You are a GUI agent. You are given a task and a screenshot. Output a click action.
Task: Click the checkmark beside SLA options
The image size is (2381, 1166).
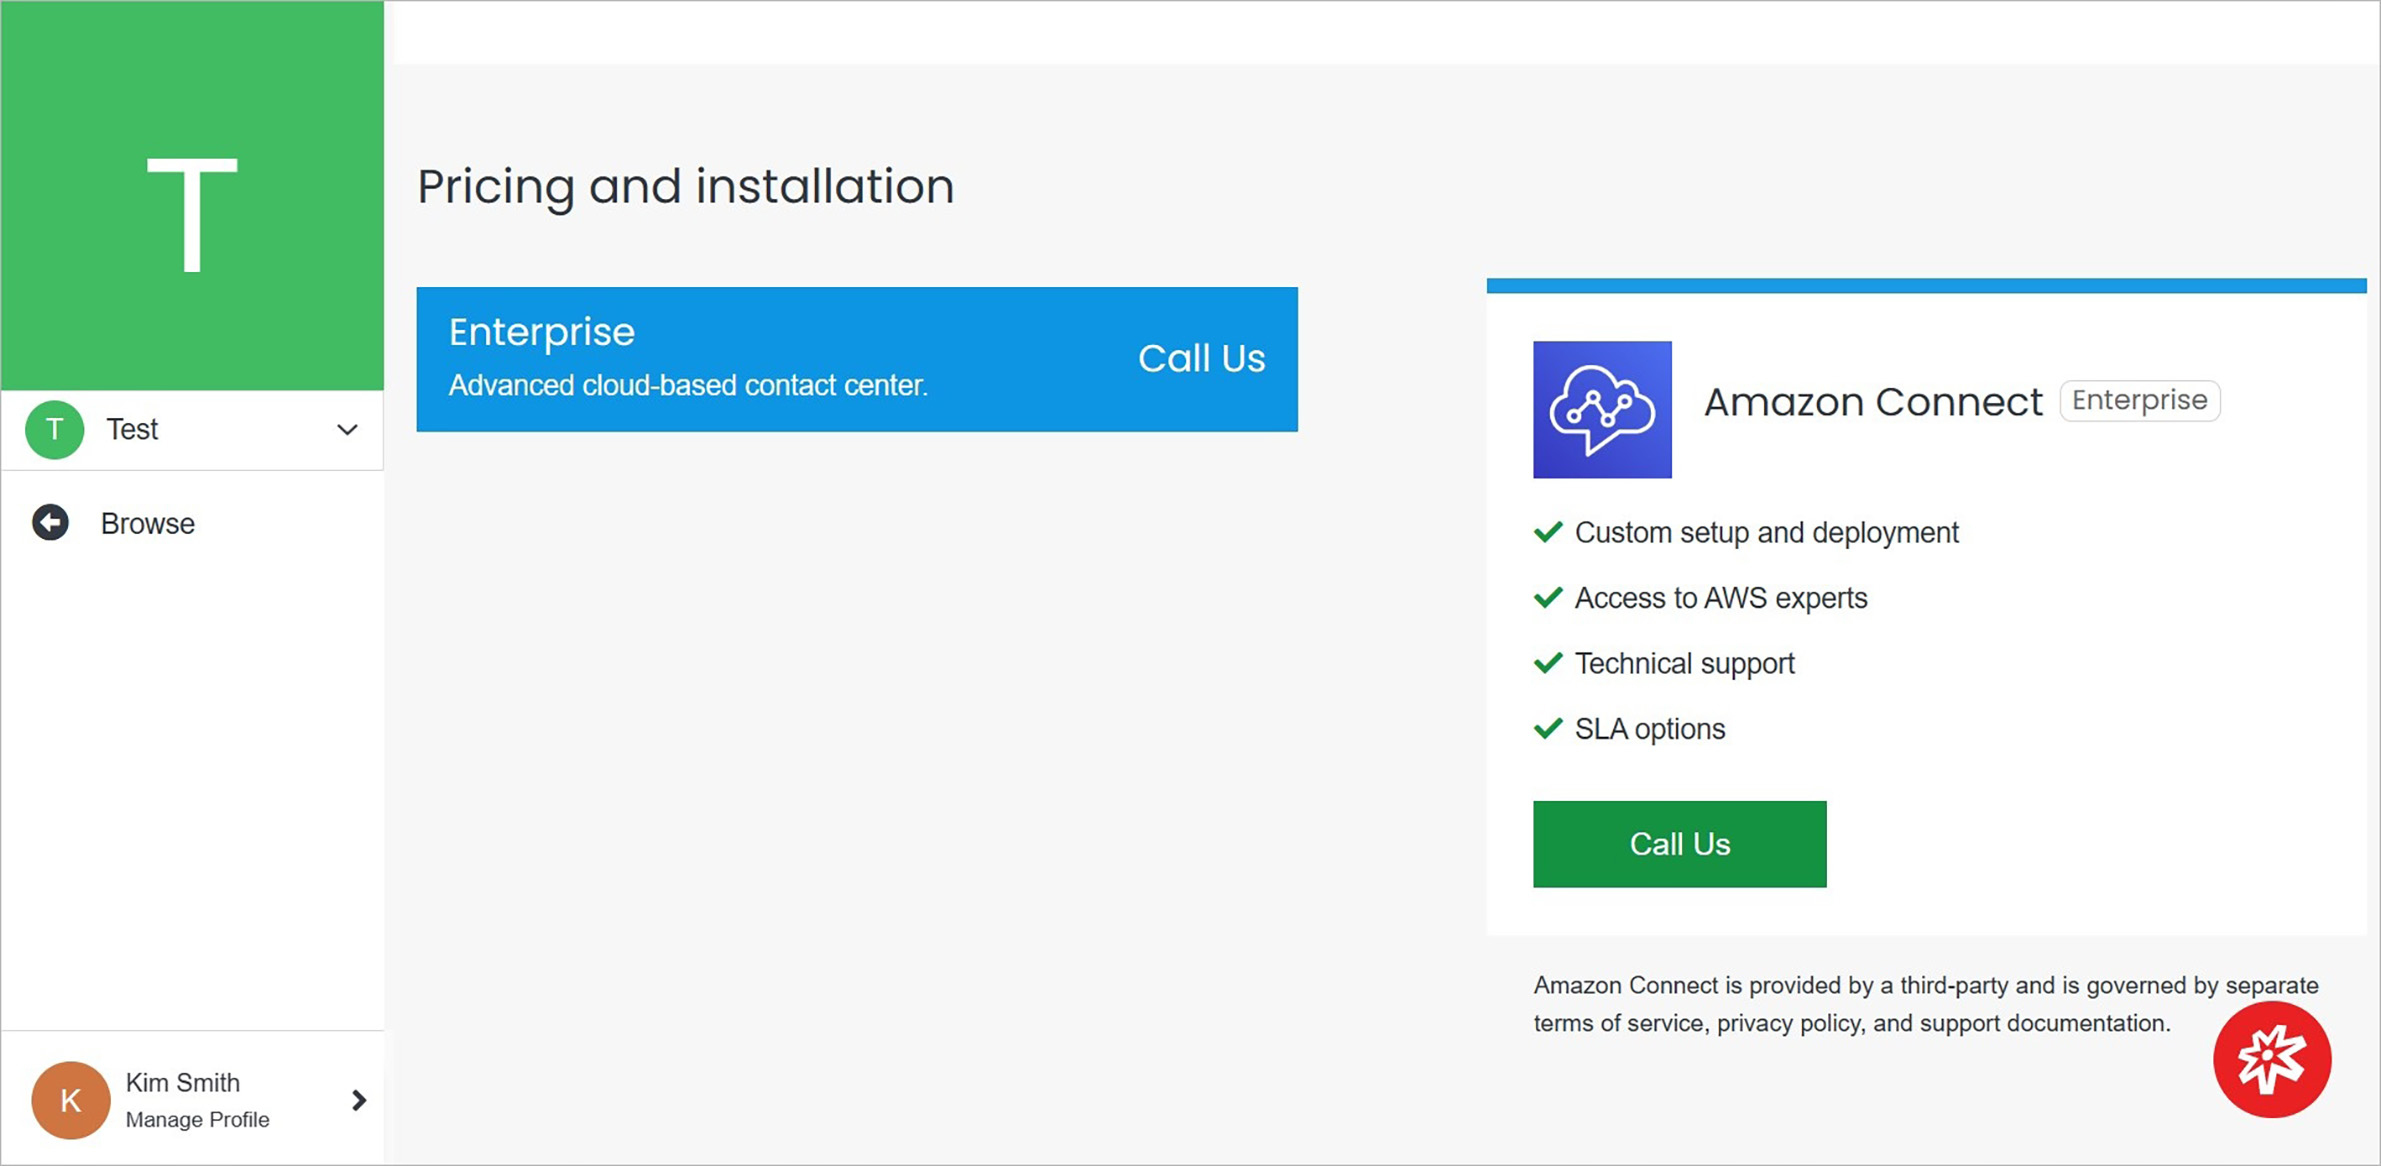coord(1548,729)
